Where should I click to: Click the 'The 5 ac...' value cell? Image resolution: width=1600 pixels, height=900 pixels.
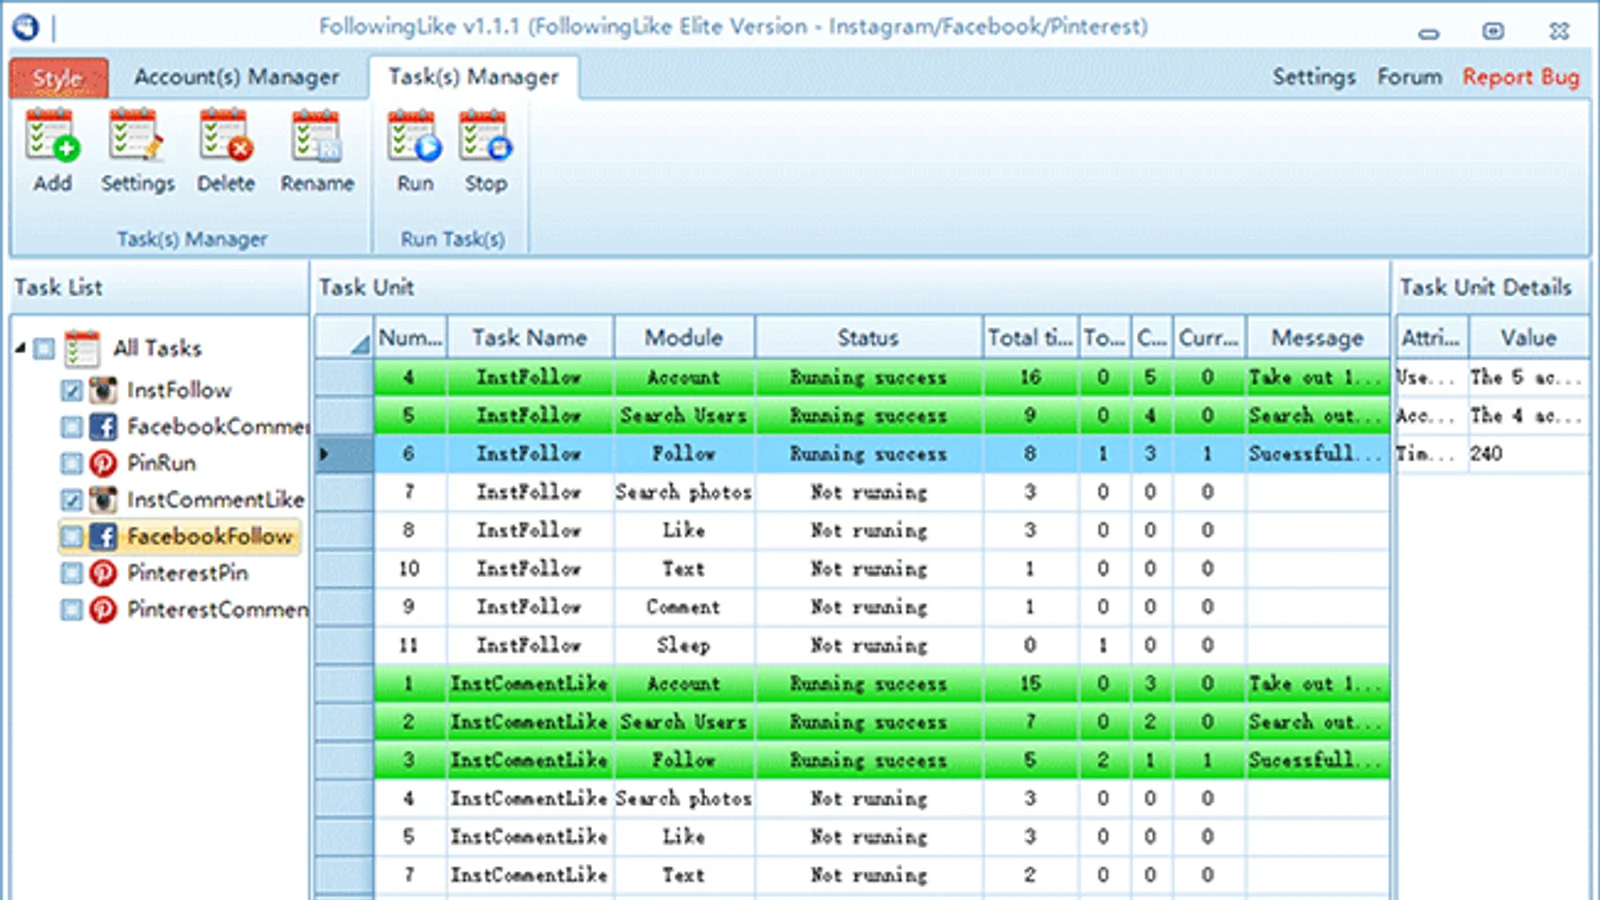1528,378
